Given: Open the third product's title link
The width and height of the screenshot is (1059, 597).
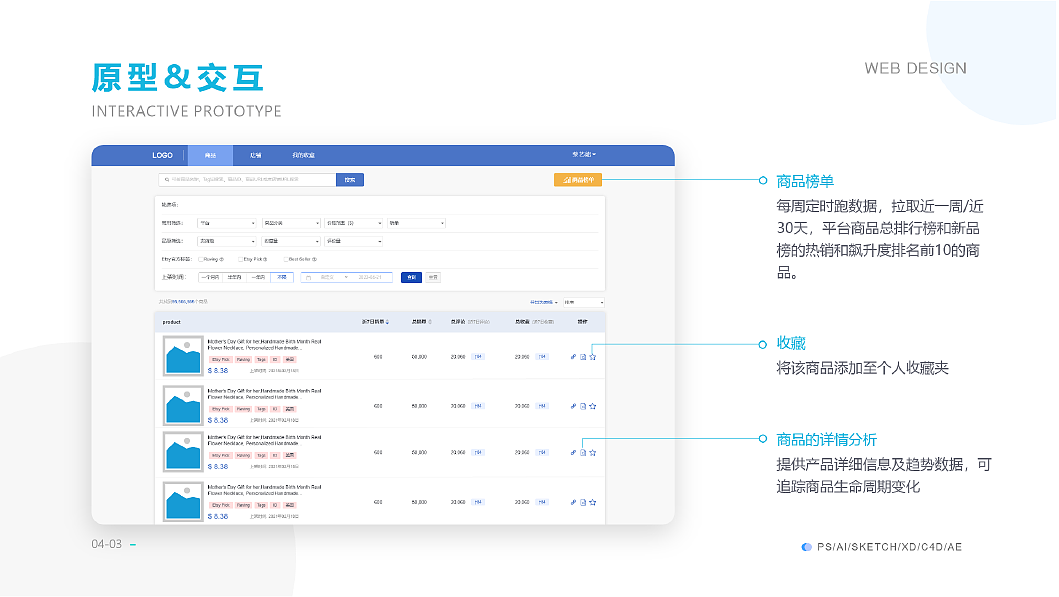Looking at the screenshot, I should (x=264, y=440).
